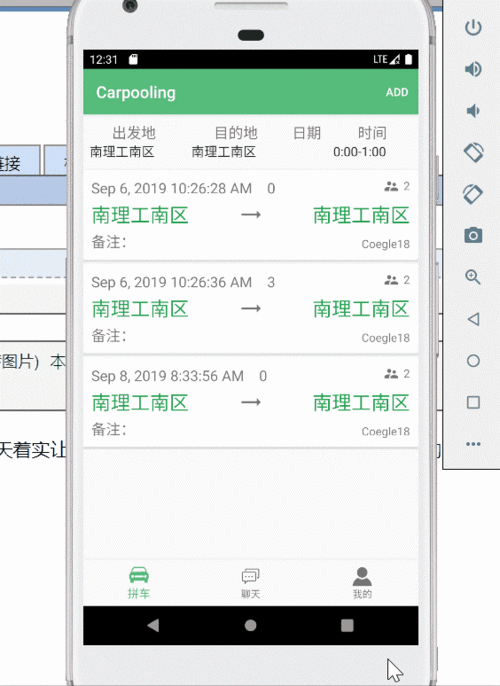Image resolution: width=500 pixels, height=686 pixels.
Task: Tap Coegle18 on the Sep 8 card
Action: [385, 432]
